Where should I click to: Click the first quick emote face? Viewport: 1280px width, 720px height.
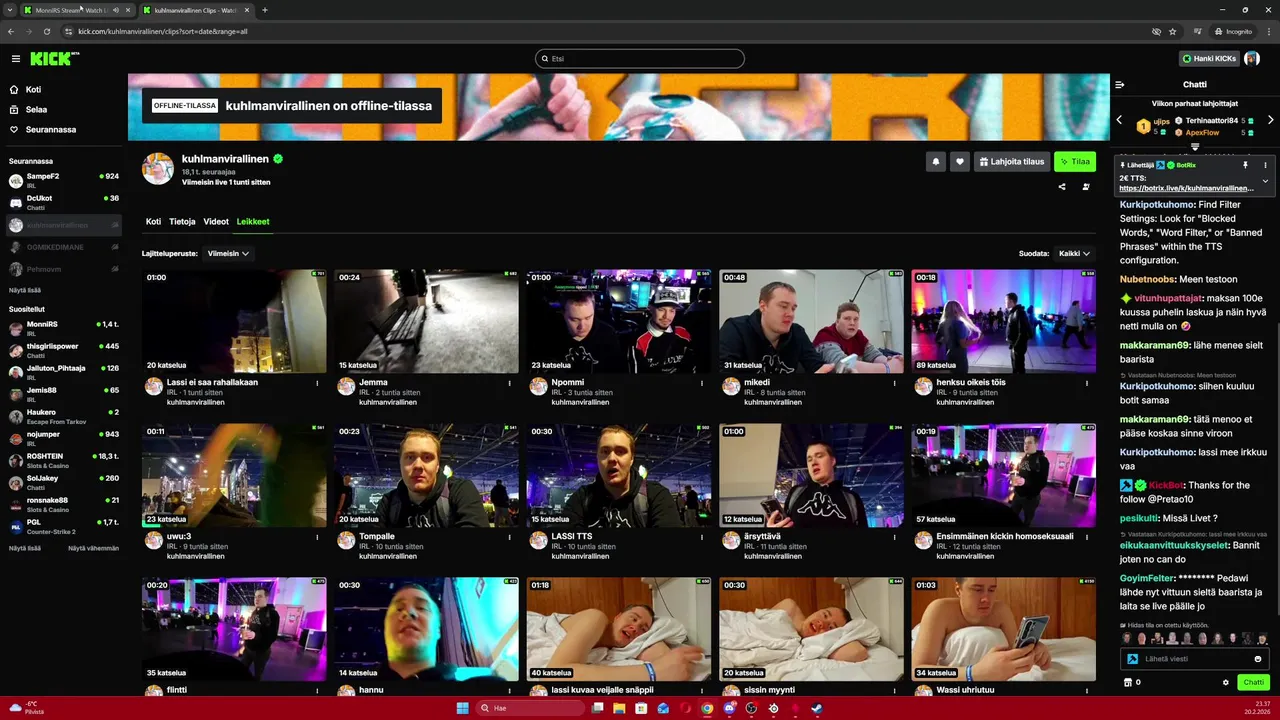point(1127,639)
